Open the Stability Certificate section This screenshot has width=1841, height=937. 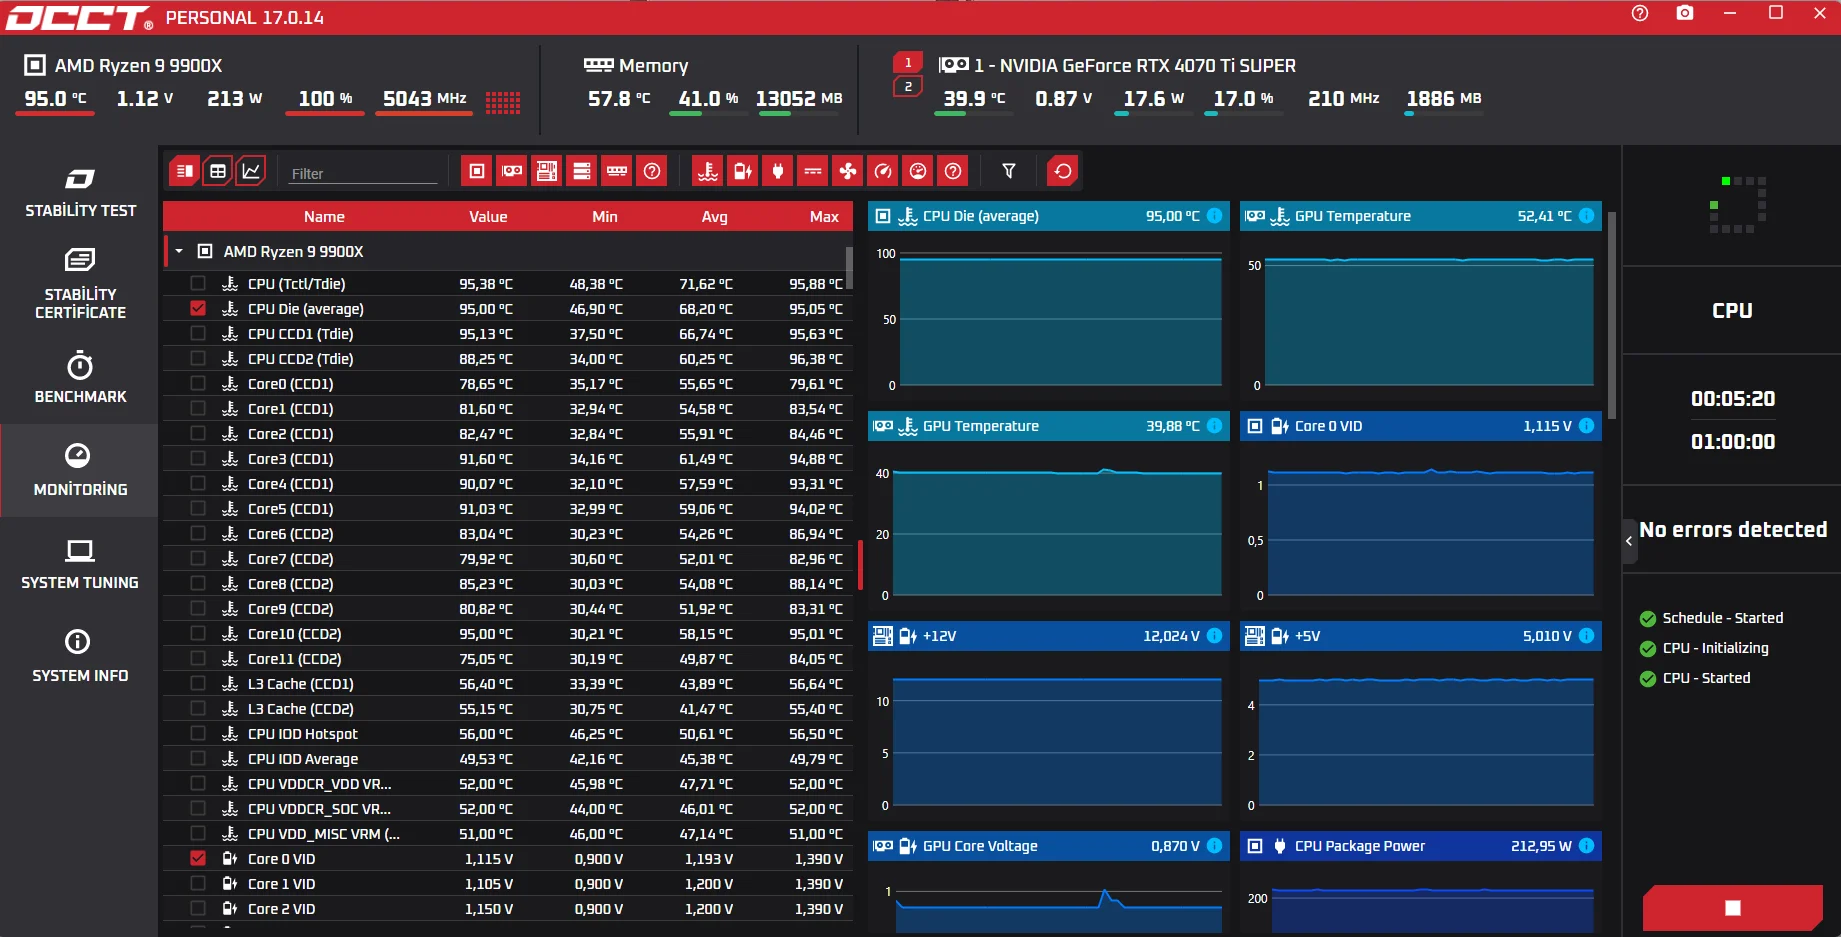[x=80, y=284]
